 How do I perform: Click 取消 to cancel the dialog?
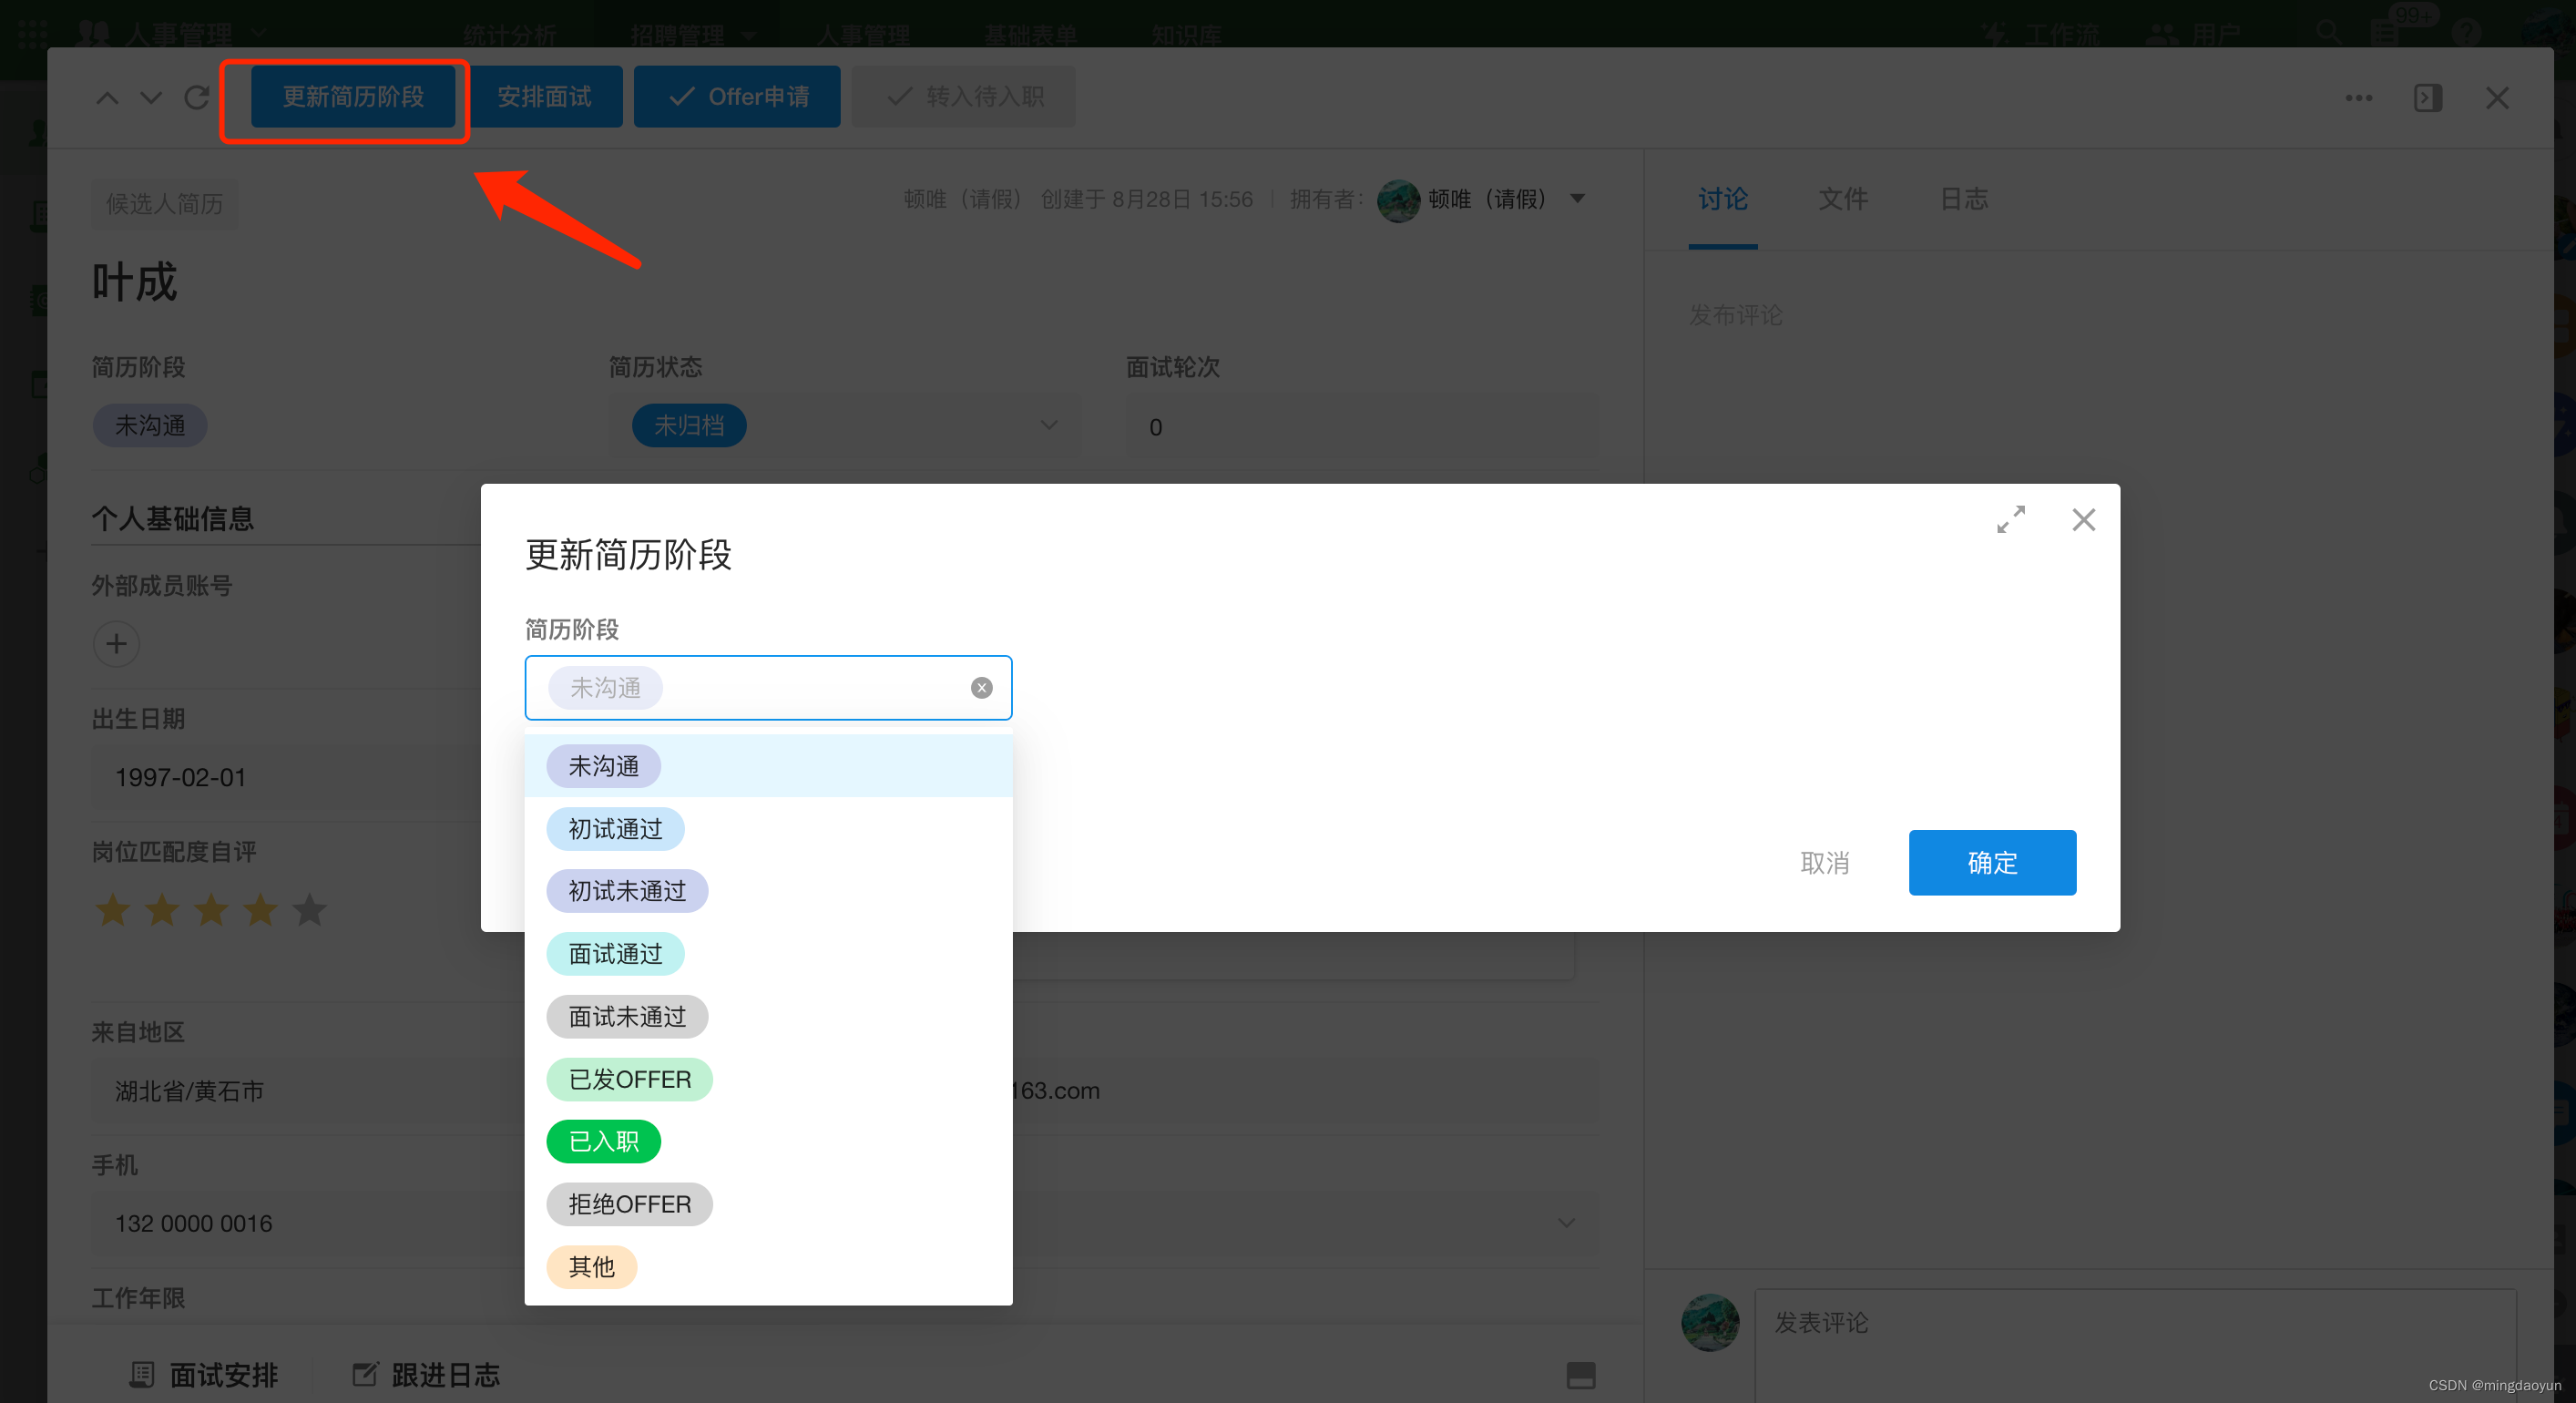[x=1824, y=862]
